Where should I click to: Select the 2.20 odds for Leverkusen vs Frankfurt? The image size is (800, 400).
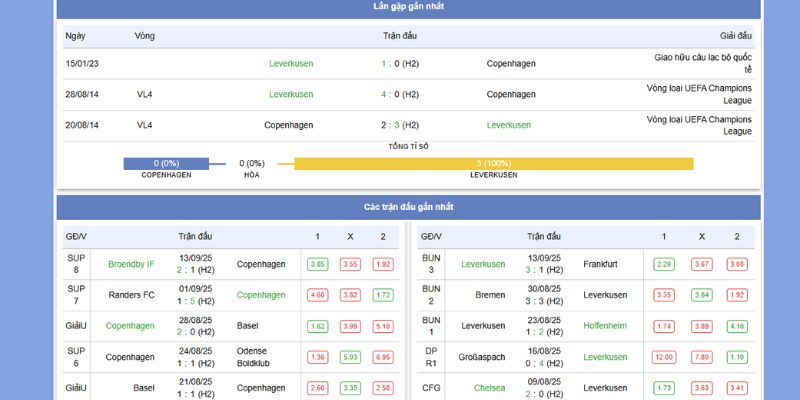663,264
